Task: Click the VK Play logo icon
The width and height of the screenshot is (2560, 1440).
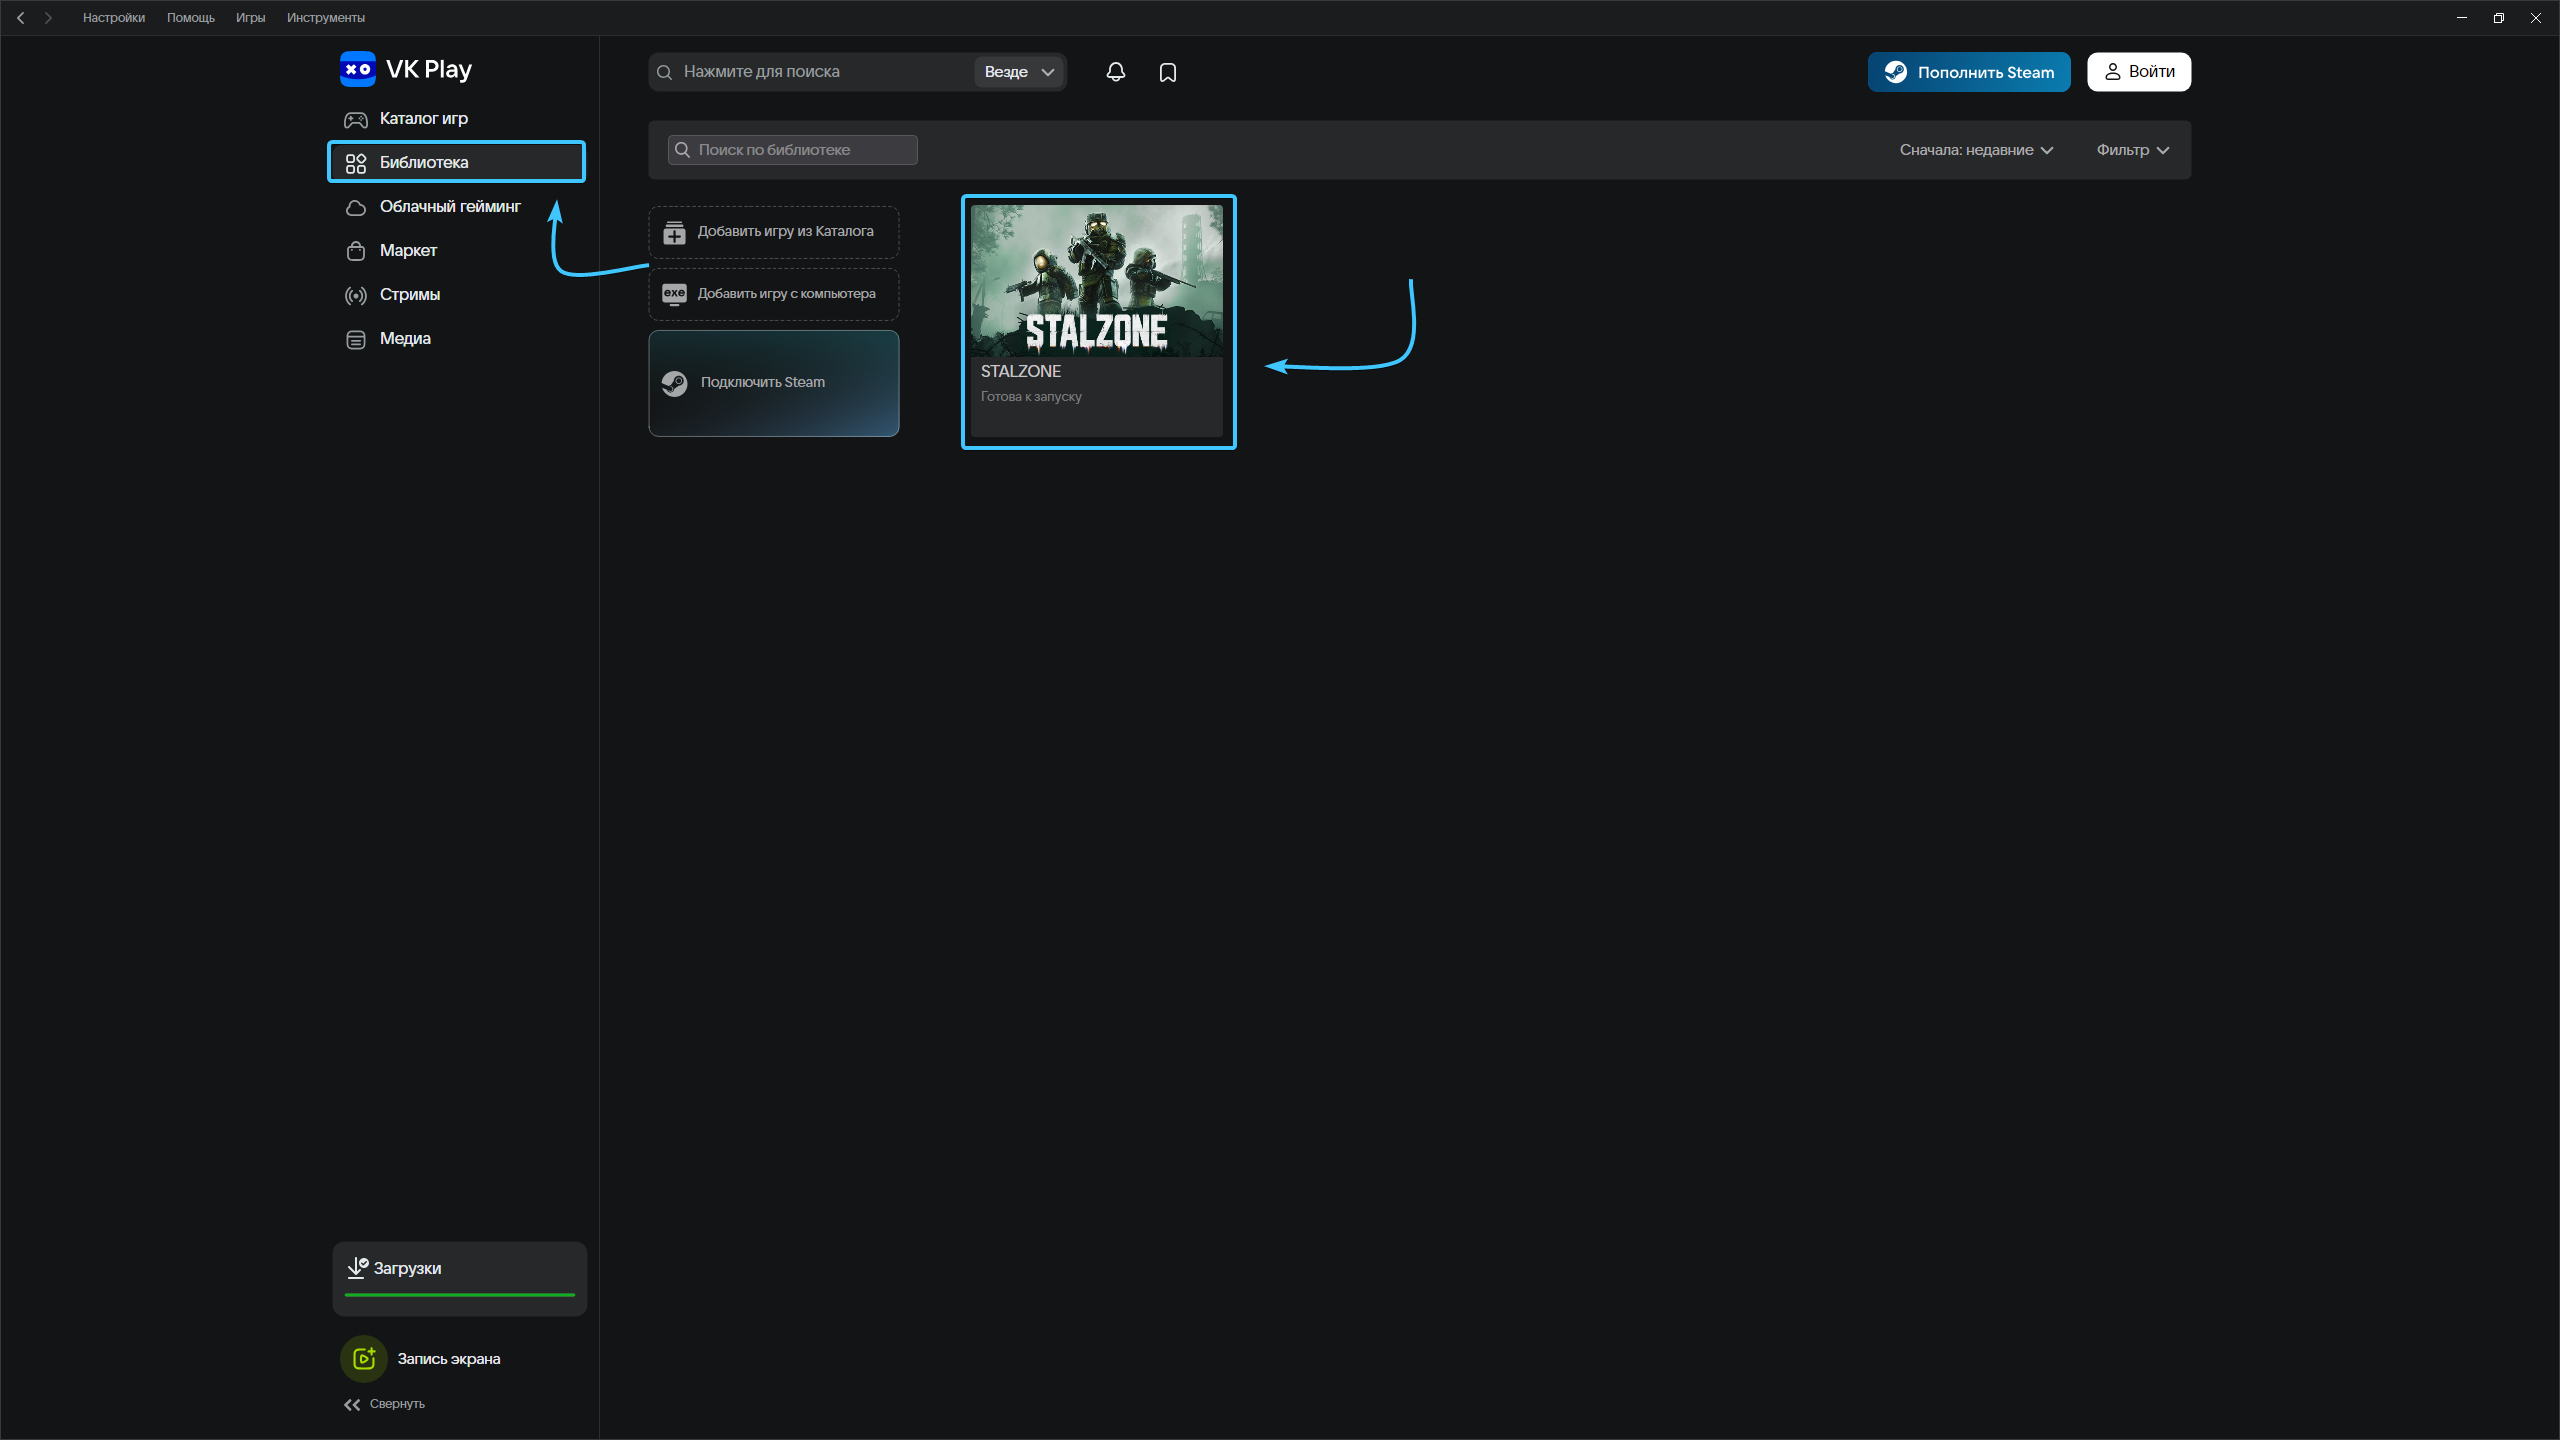Action: click(x=357, y=69)
